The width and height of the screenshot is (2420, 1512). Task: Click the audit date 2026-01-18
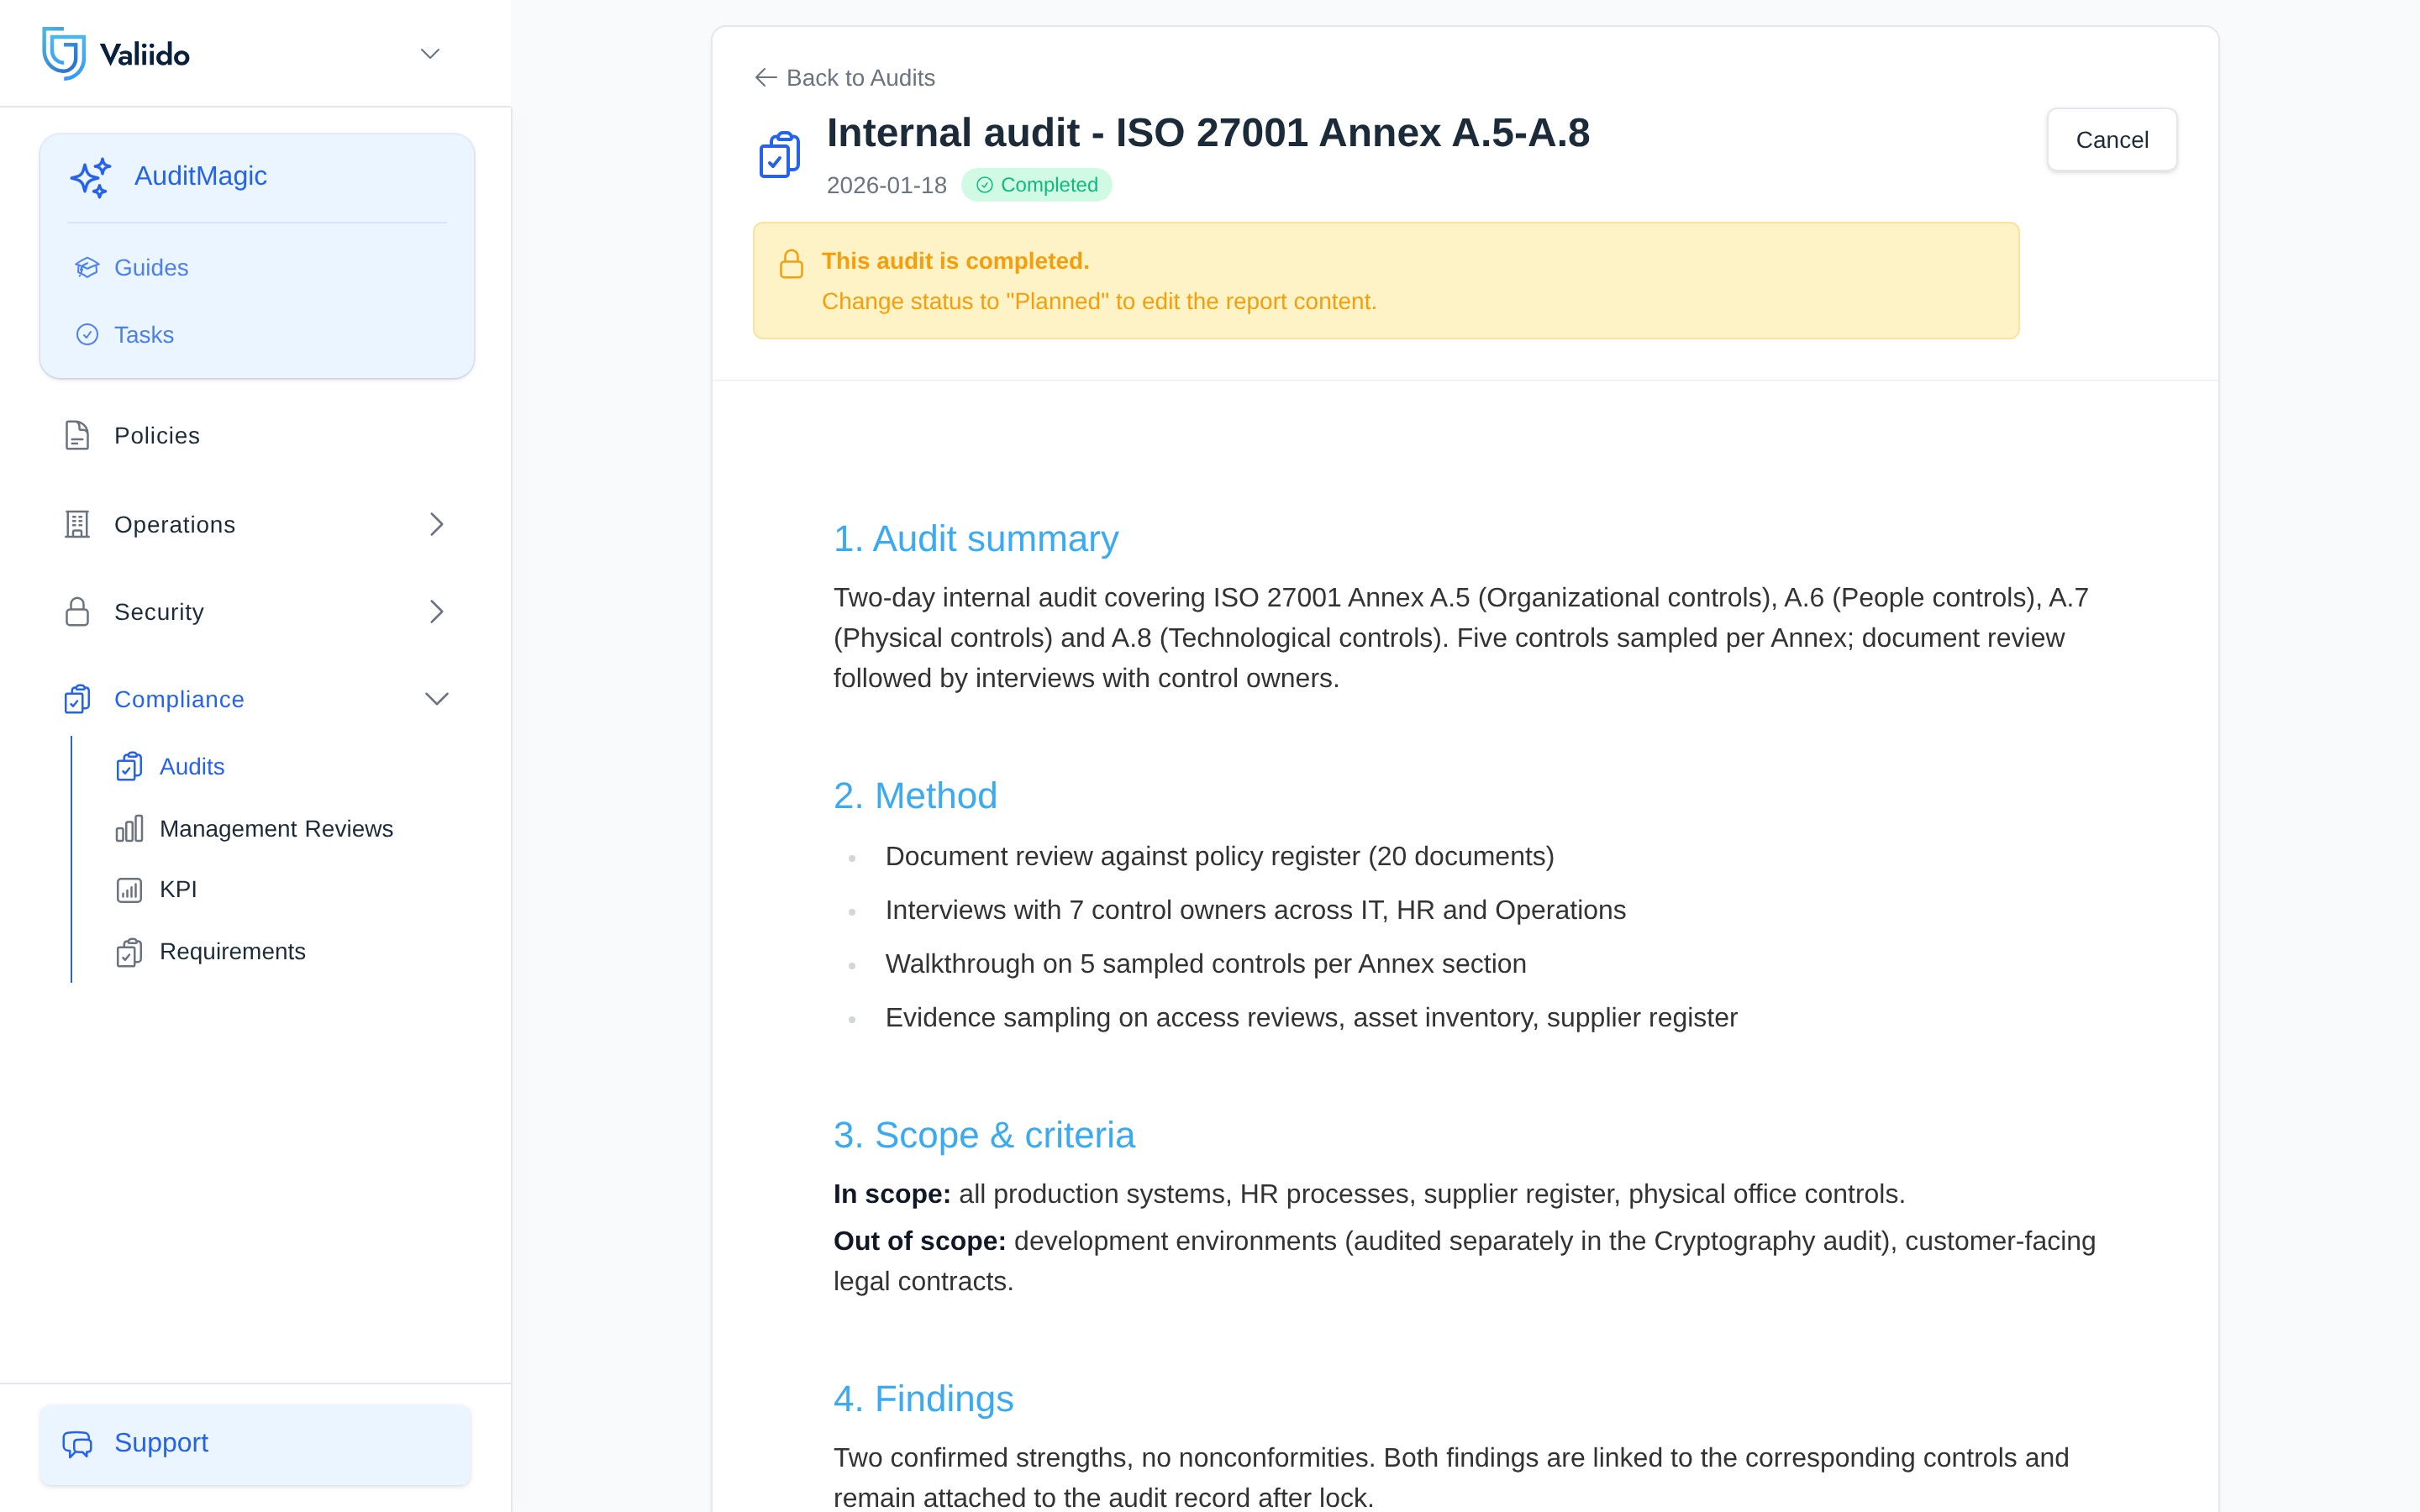886,185
